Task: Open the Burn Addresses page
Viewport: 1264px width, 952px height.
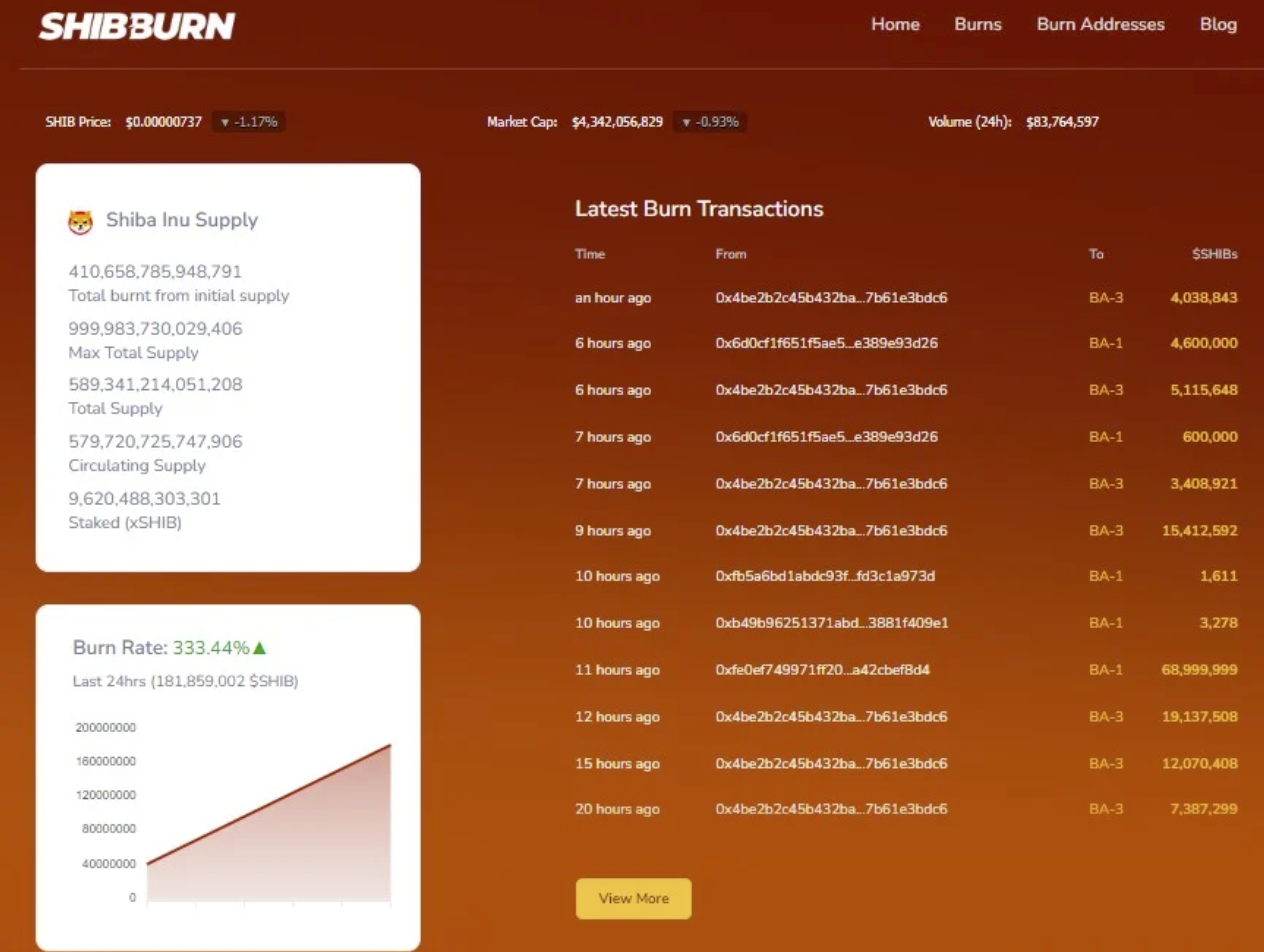Action: point(1100,24)
